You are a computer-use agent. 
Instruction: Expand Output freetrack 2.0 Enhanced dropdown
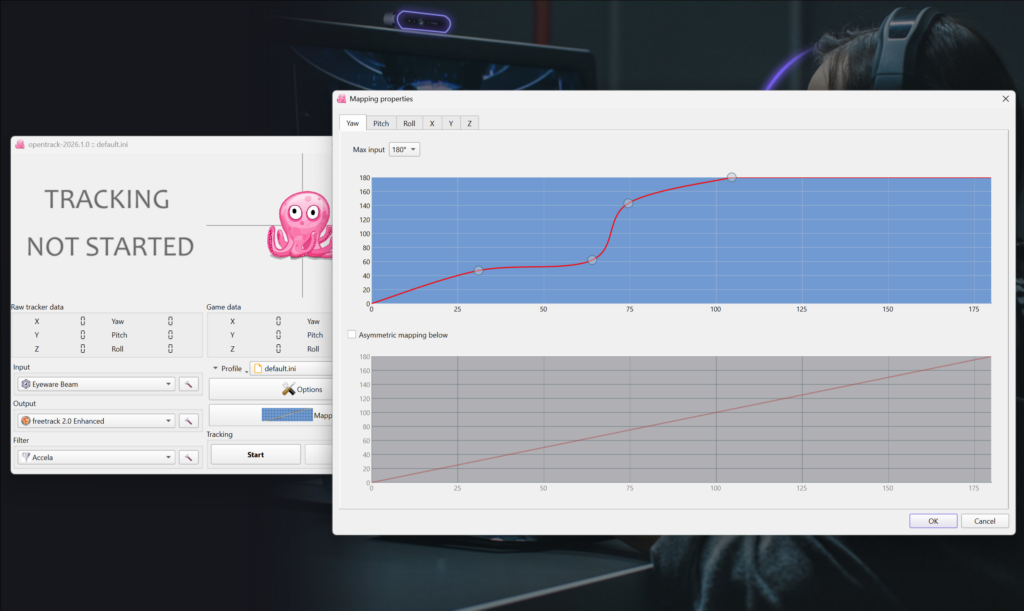(x=96, y=421)
